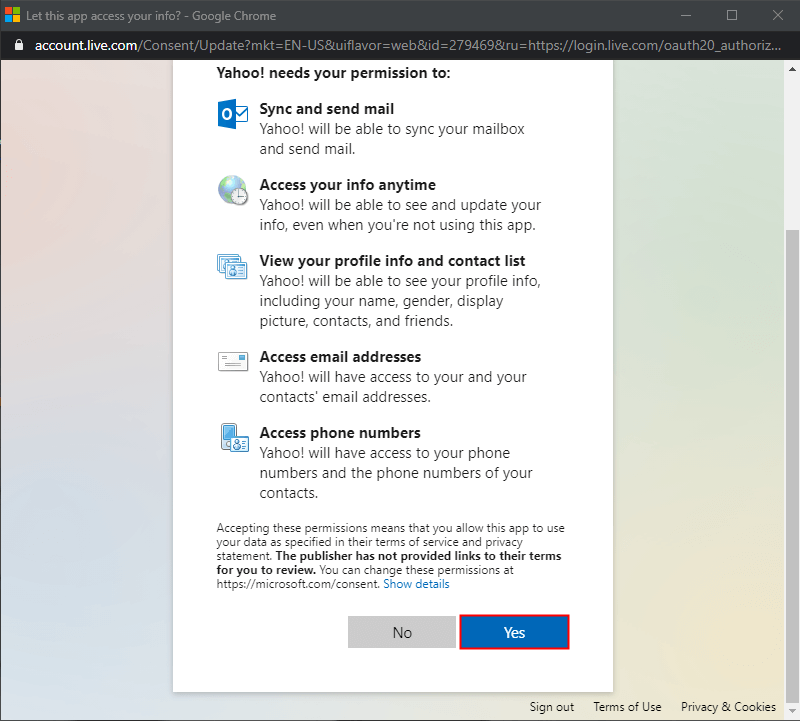Click No to deny permissions
Screen dimensions: 800x721
click(x=402, y=632)
